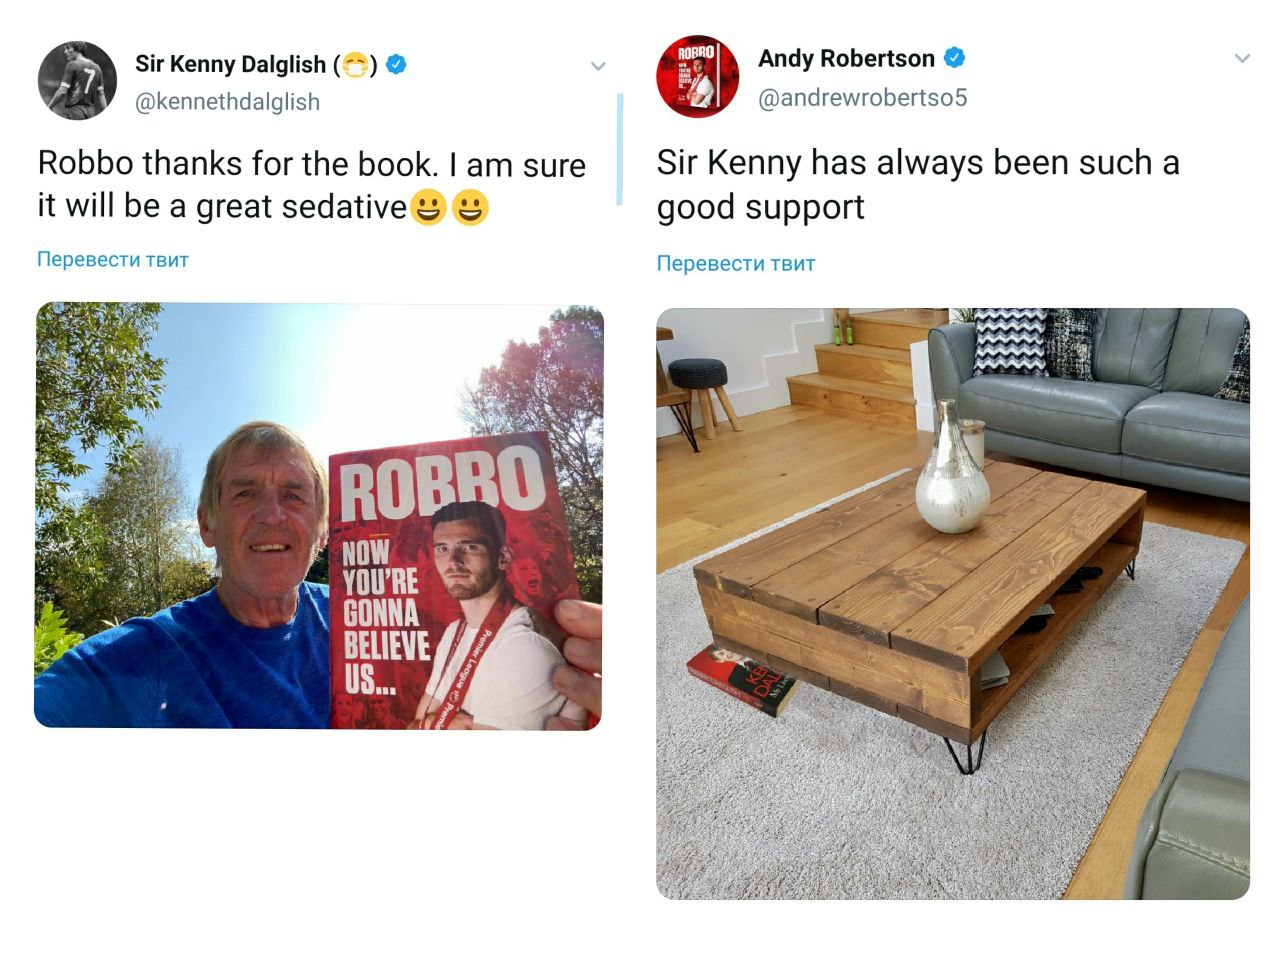Translate Kenny Dalglish's tweet via Перевести твит
1280x960 pixels.
point(113,259)
